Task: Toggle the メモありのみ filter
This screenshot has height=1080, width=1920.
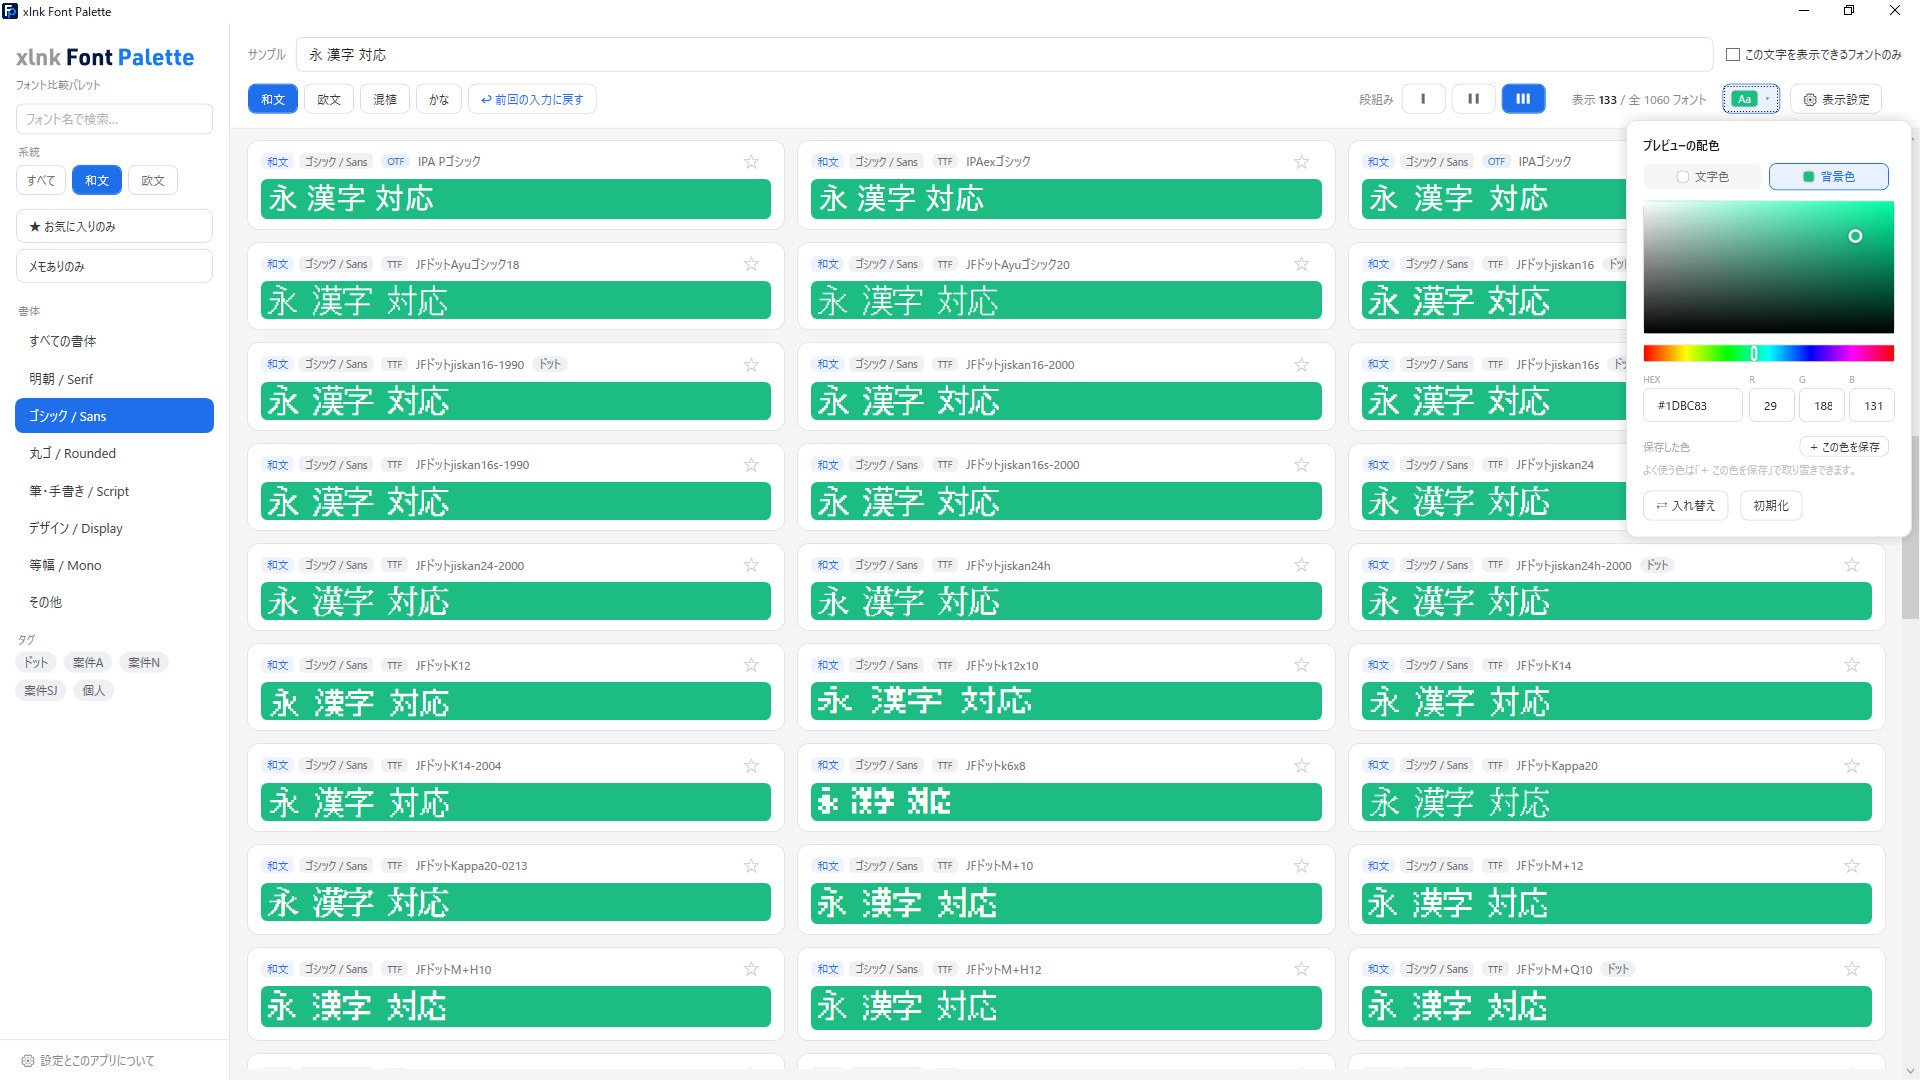Action: (x=114, y=266)
